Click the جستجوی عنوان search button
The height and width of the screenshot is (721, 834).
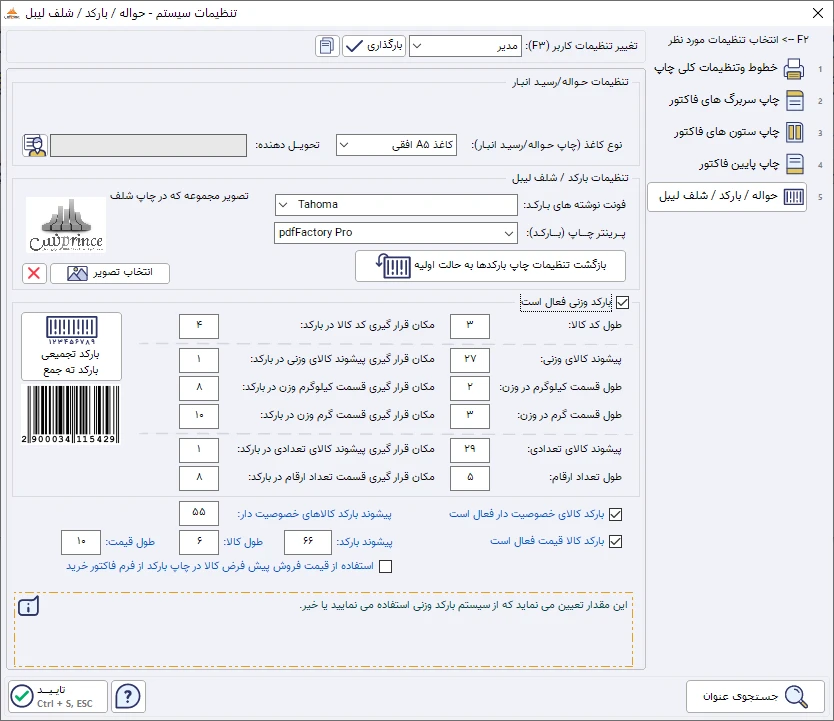point(755,696)
